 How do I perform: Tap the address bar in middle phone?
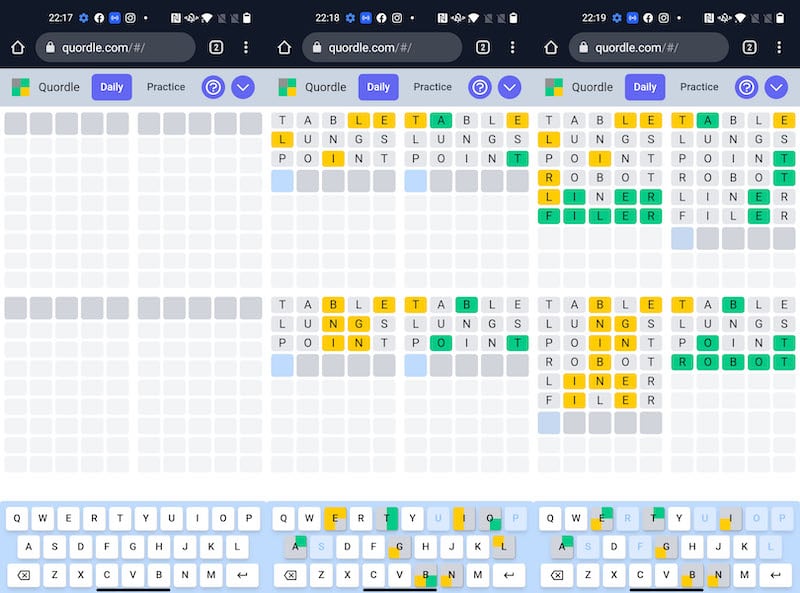pyautogui.click(x=382, y=47)
